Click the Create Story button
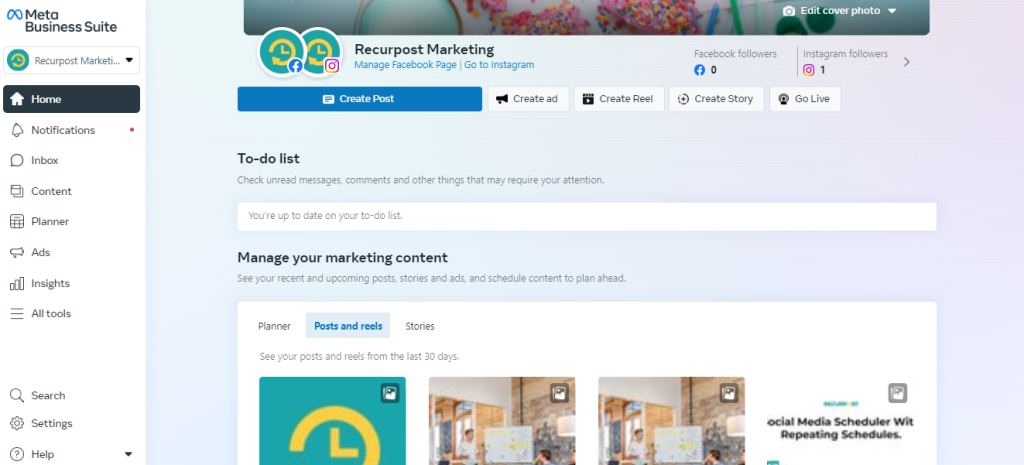Viewport: 1024px width, 465px height. pyautogui.click(x=716, y=99)
